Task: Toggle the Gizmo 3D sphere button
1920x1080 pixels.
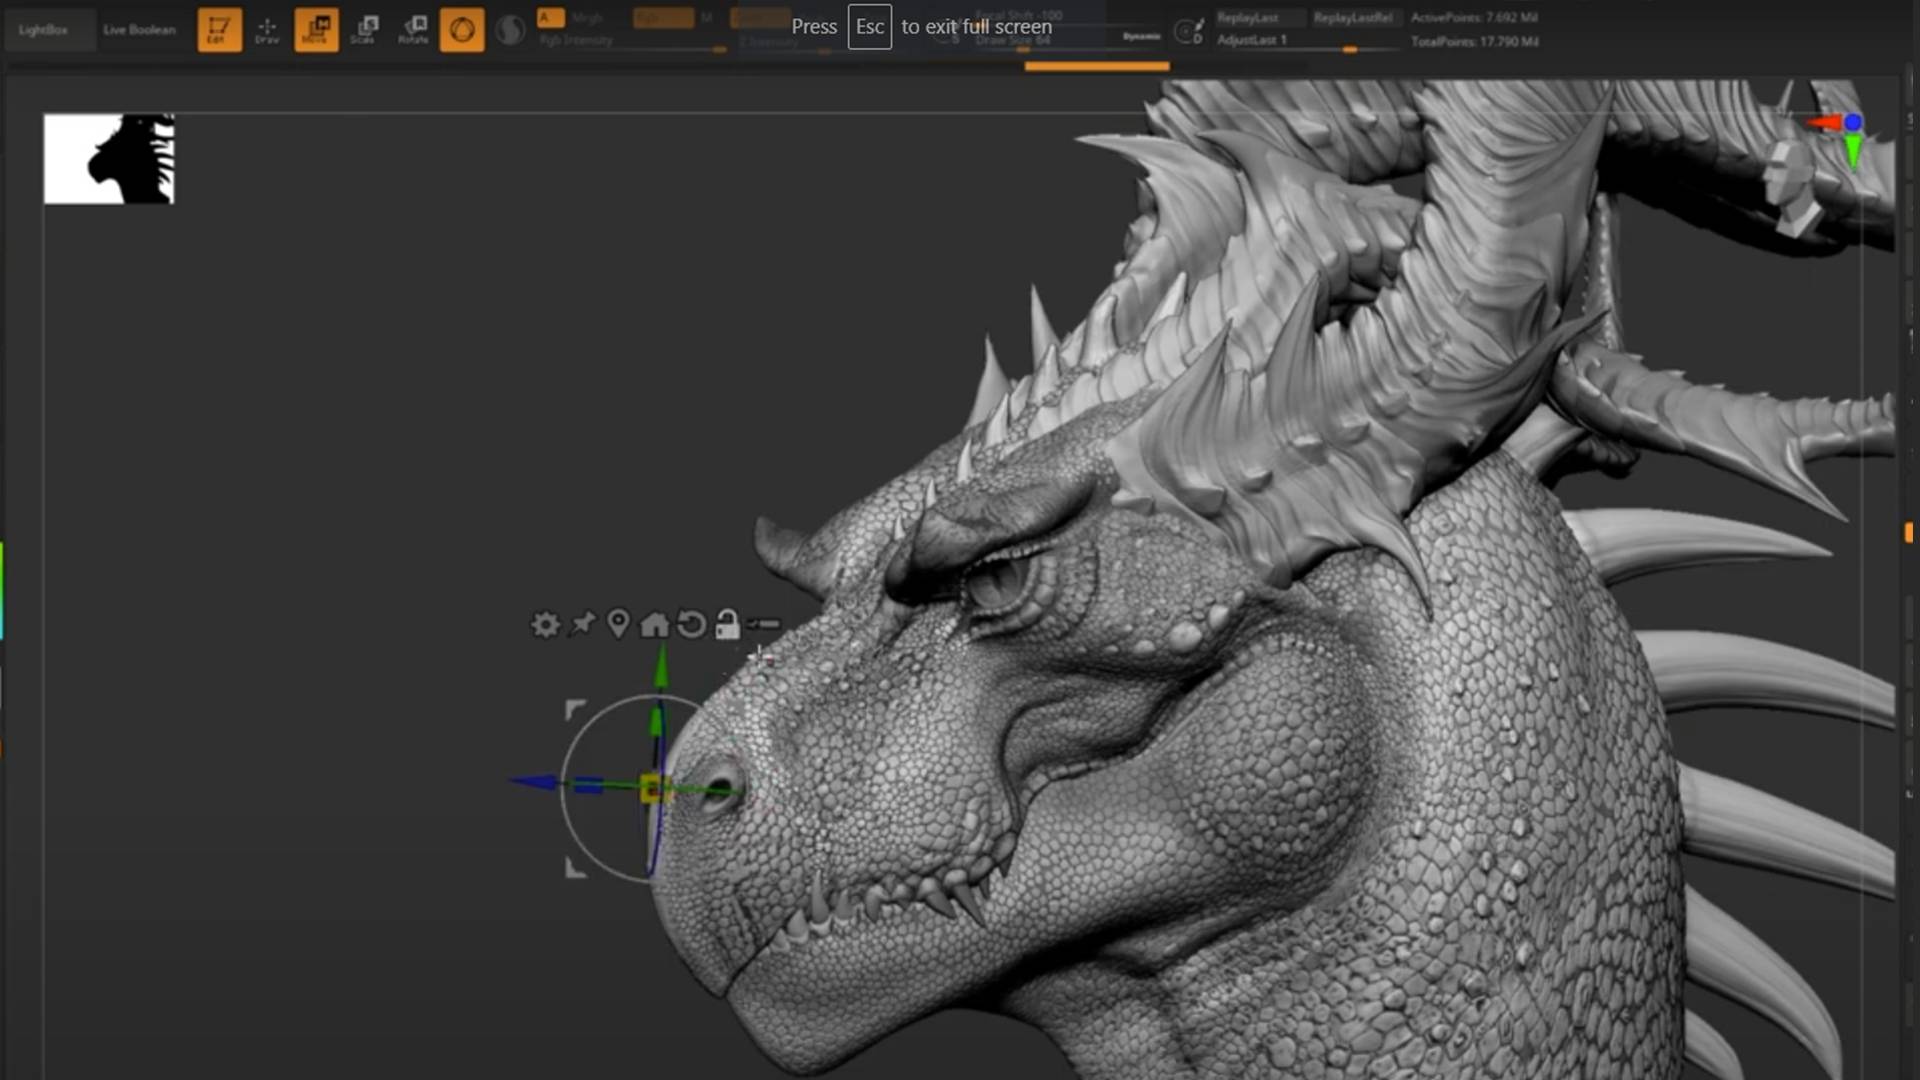Action: 462,29
